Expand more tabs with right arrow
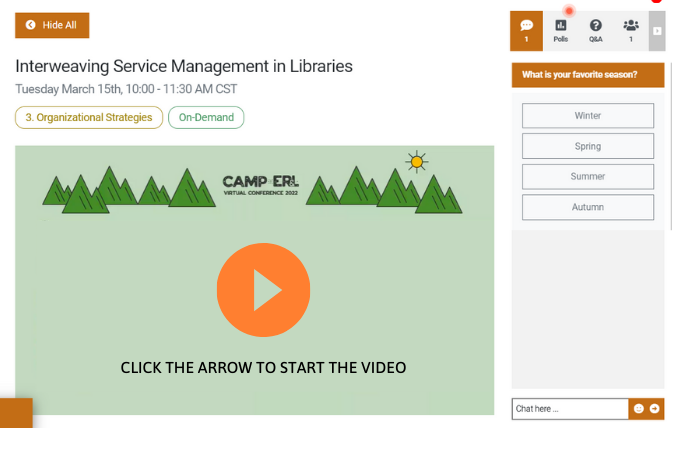This screenshot has height=449, width=678. 657,31
